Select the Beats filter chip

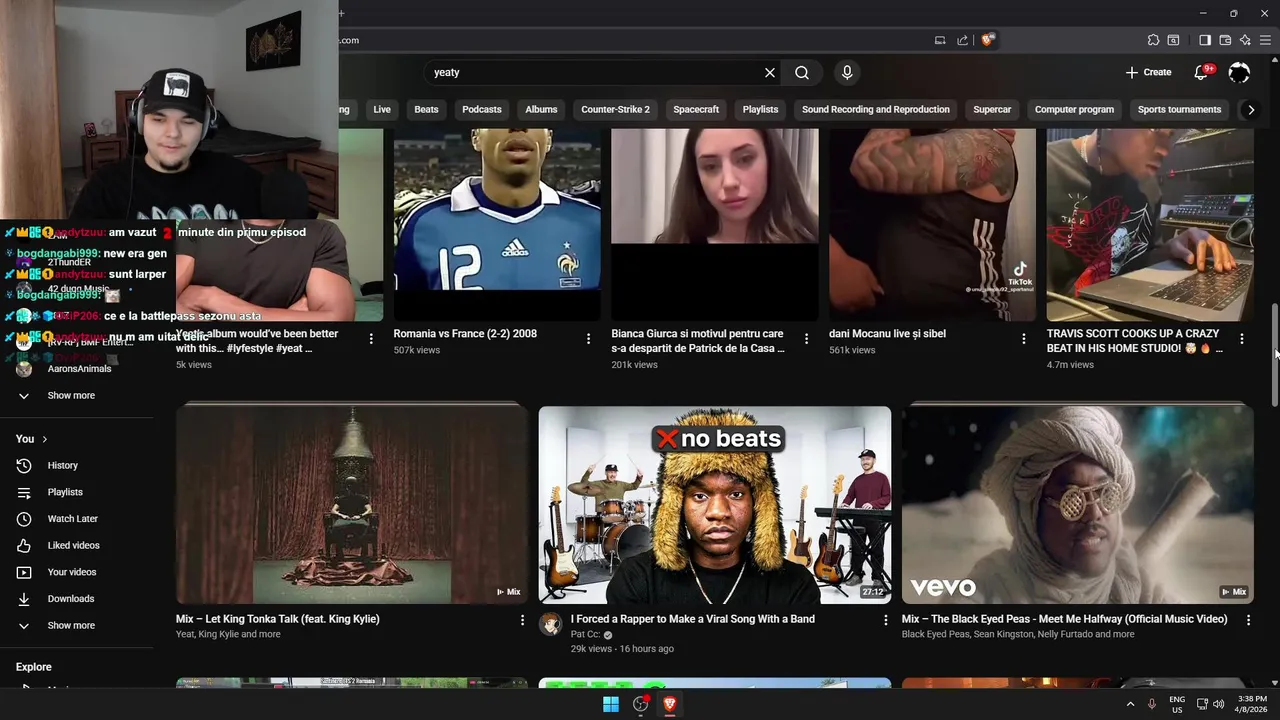pyautogui.click(x=426, y=110)
